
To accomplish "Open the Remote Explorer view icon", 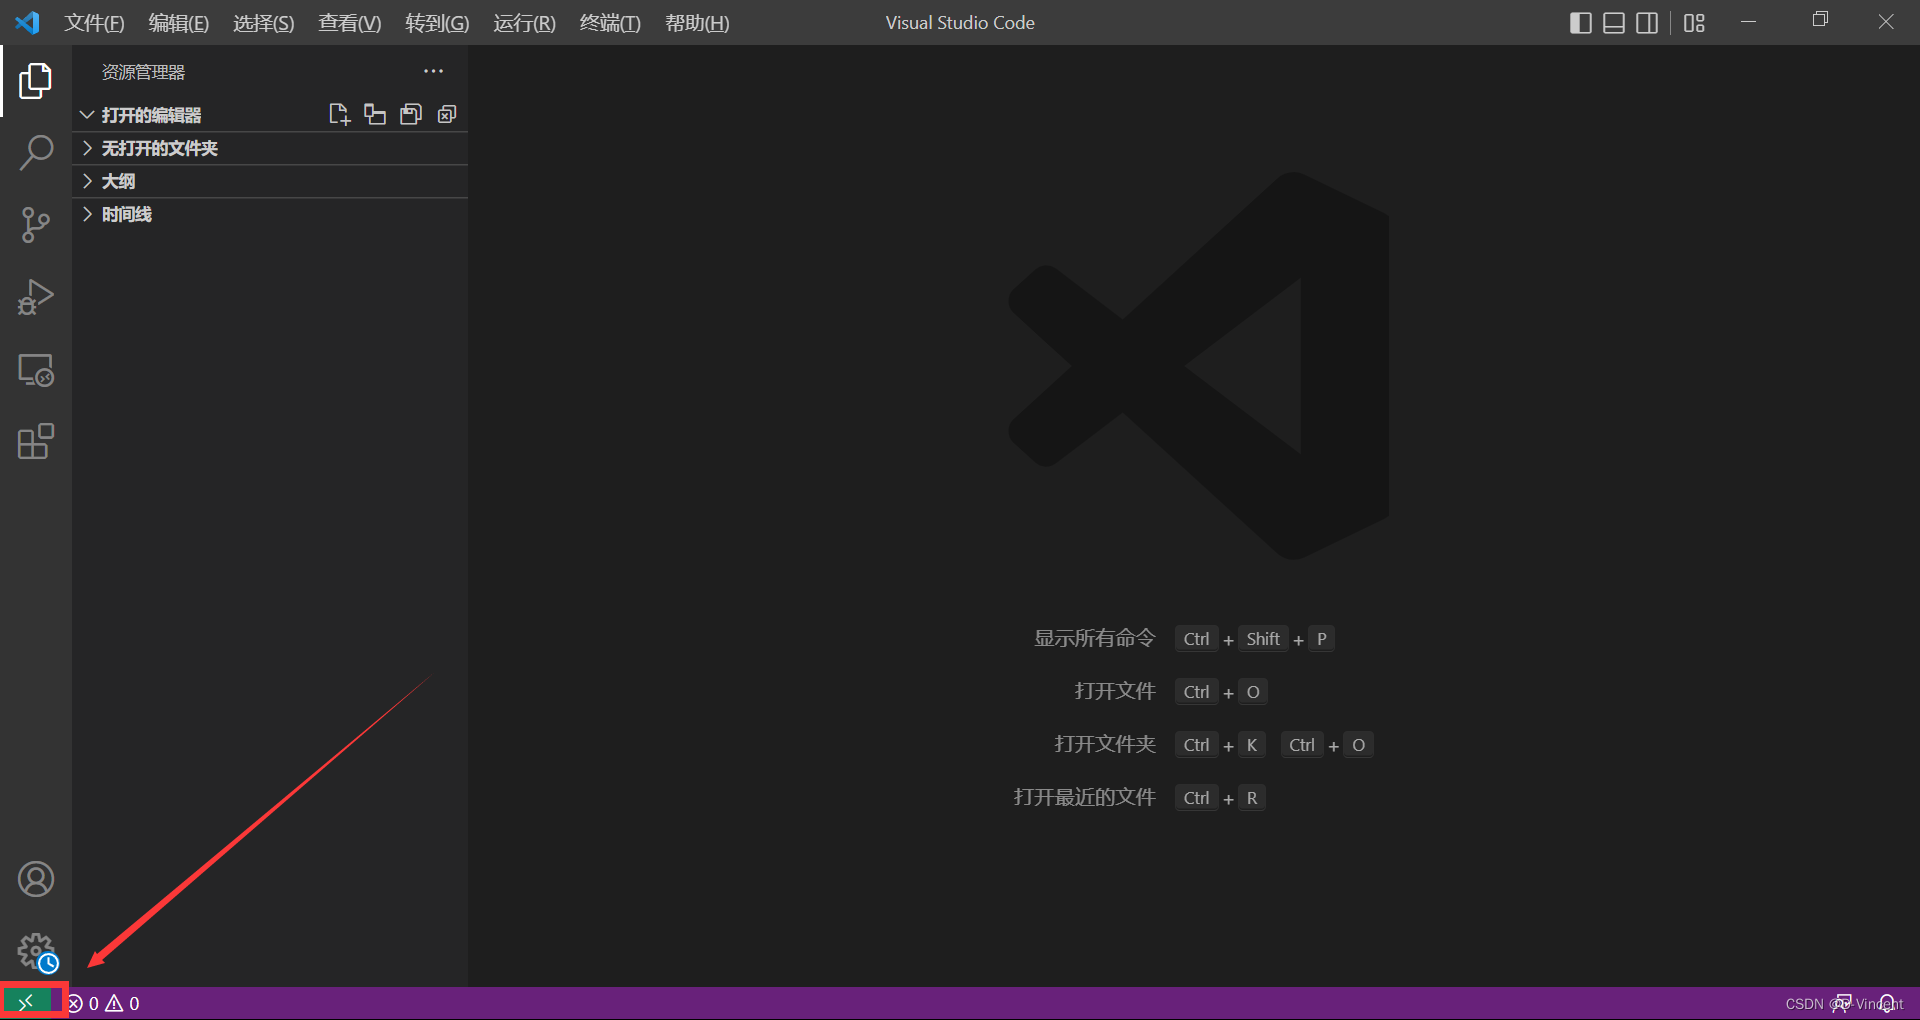I will click(36, 370).
